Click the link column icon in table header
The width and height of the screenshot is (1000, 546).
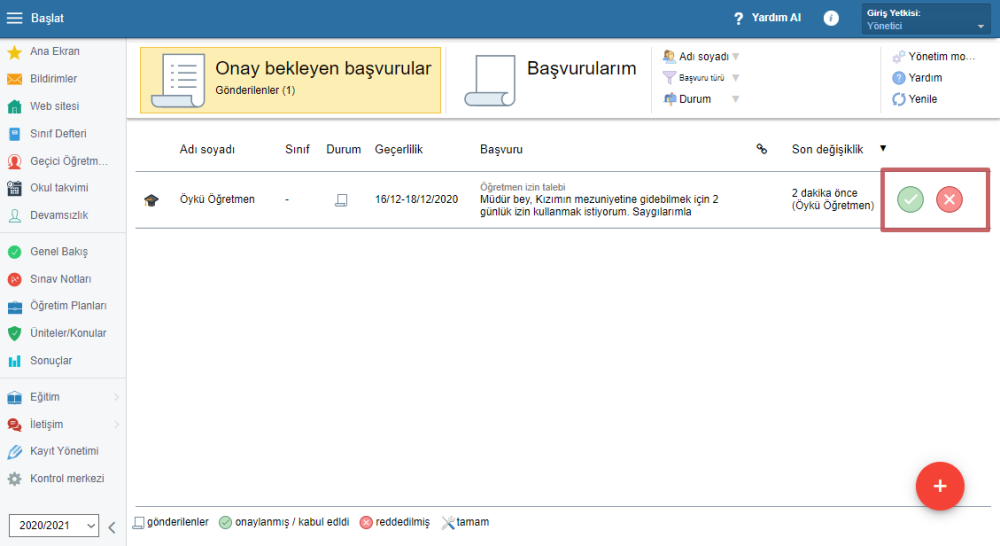tap(761, 149)
